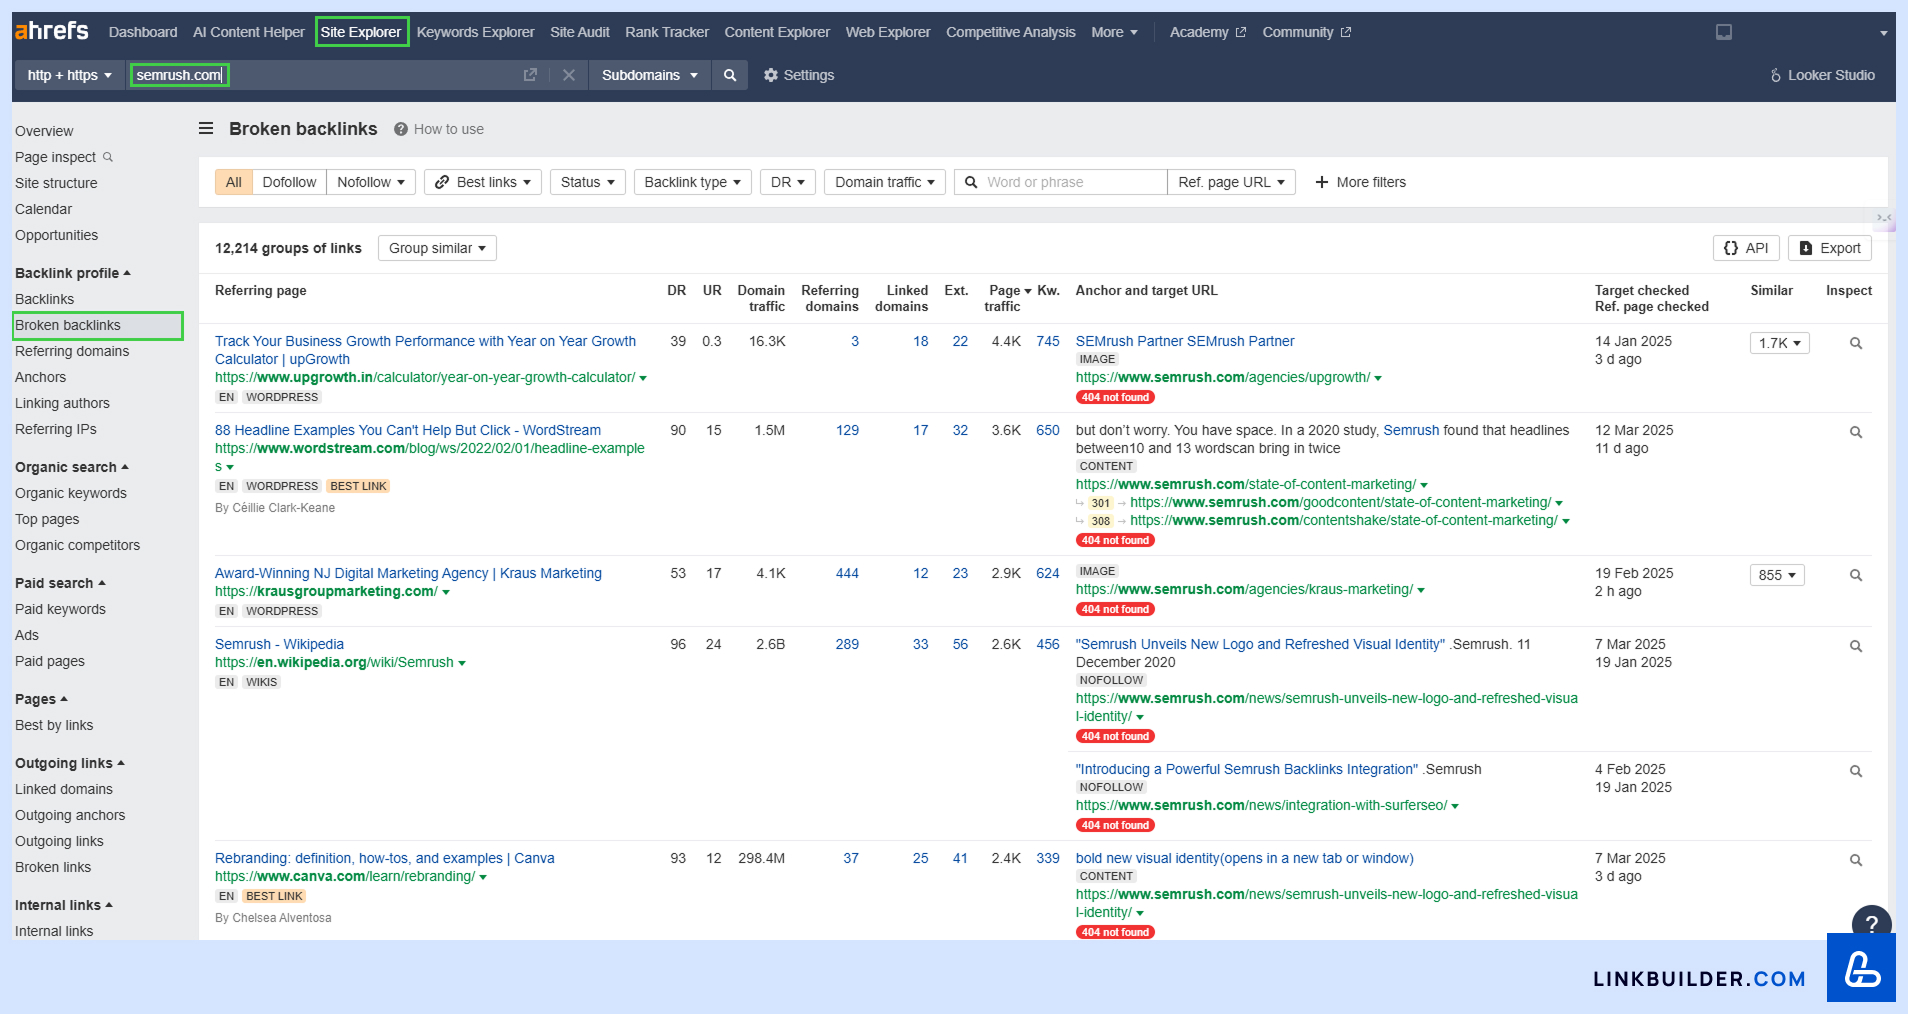1908x1014 pixels.
Task: Open Settings gear in search bar
Action: [799, 75]
